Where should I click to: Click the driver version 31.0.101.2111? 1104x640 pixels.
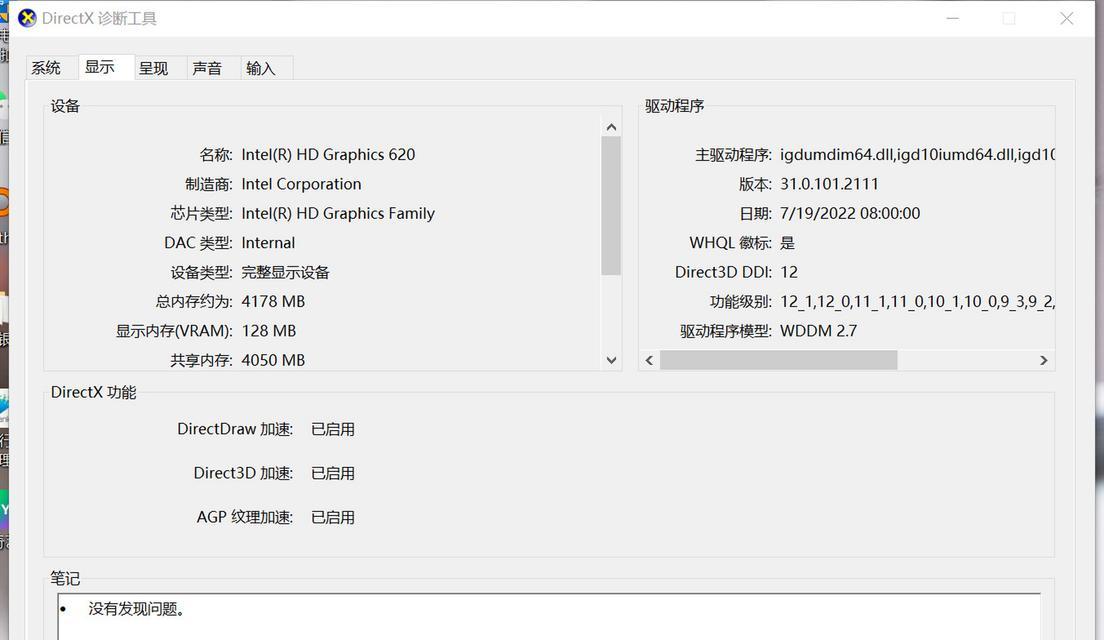coord(829,184)
